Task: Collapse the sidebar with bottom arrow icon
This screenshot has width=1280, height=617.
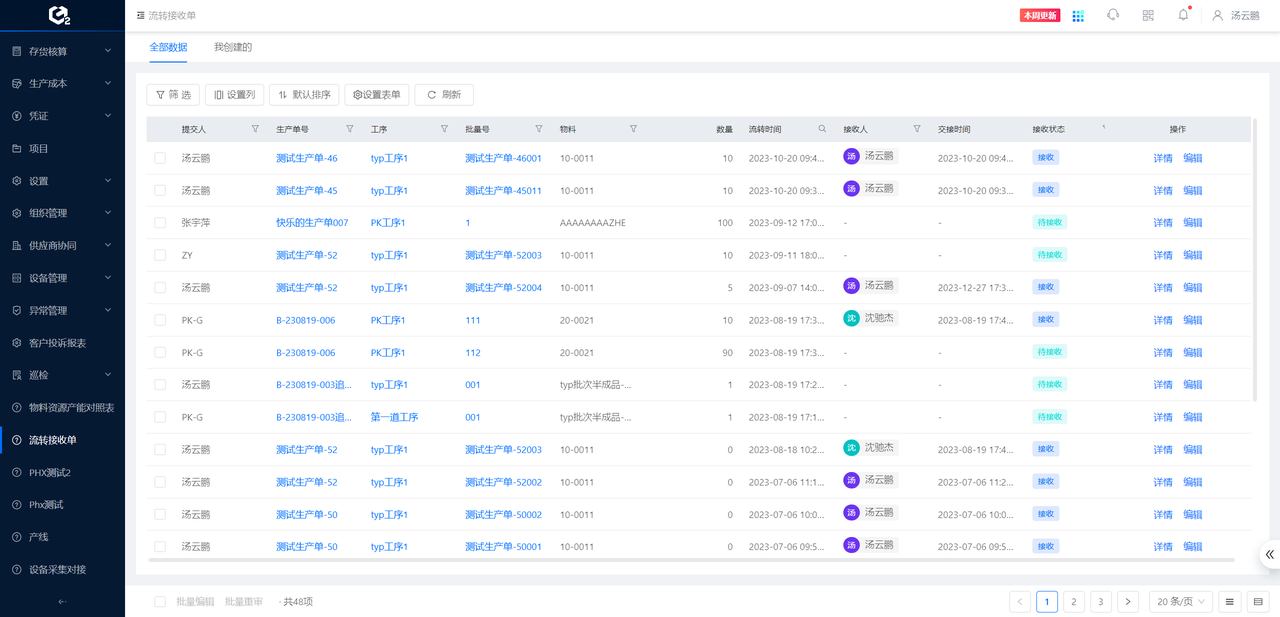Action: pos(62,602)
